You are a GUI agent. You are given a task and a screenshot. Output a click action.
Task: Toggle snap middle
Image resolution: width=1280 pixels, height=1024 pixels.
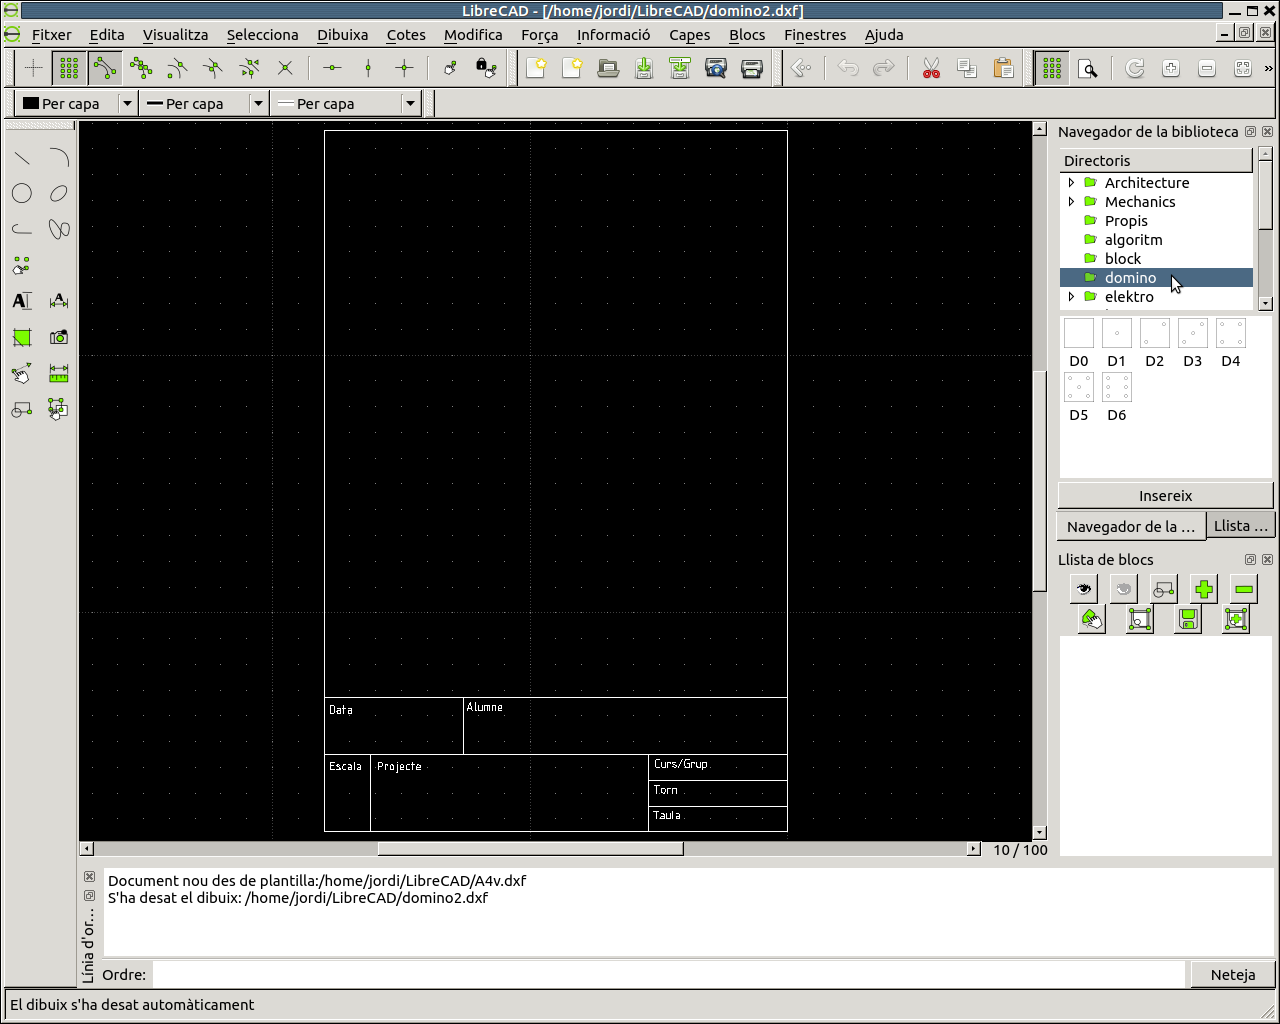point(213,68)
